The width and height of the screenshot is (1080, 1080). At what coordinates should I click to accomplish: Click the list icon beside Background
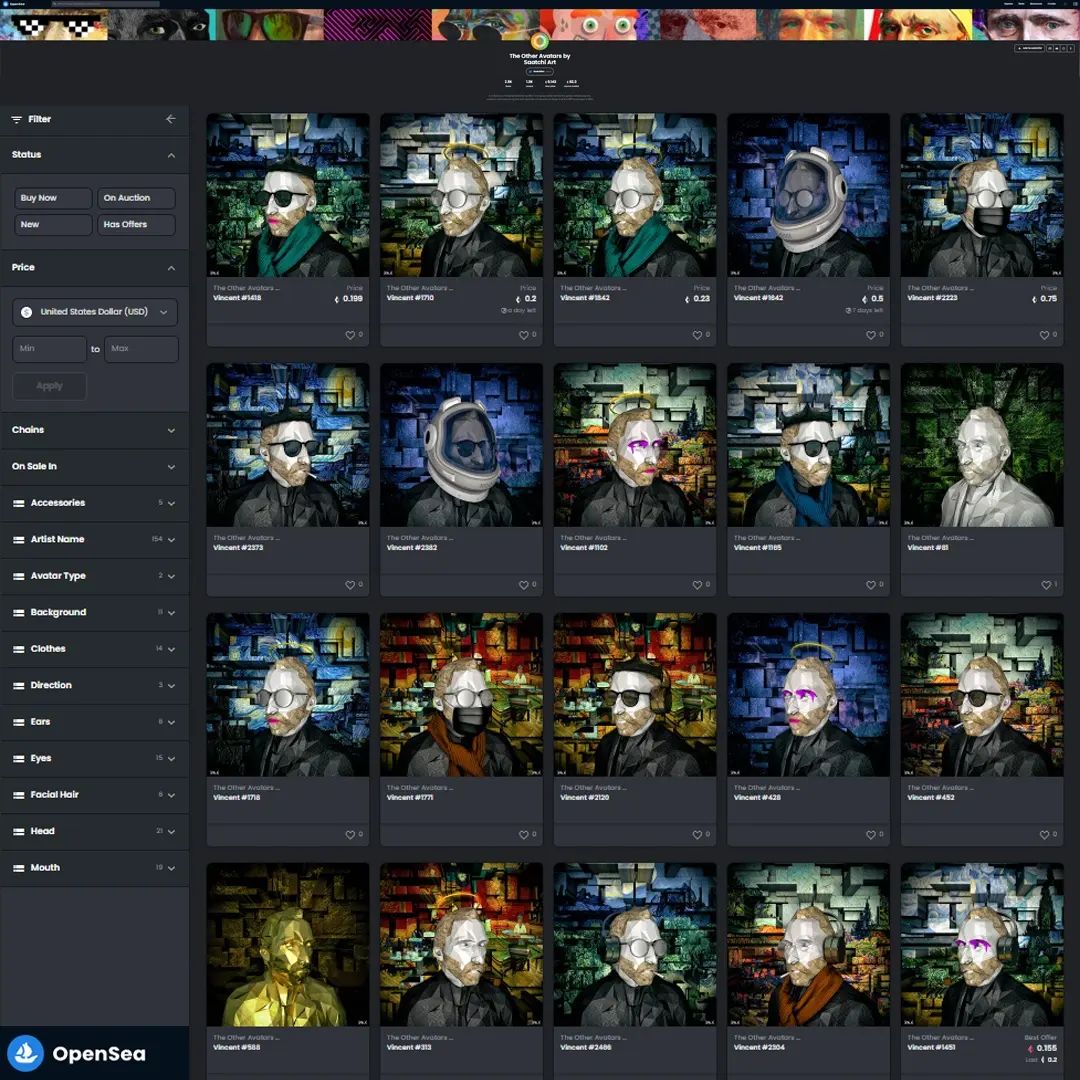tap(19, 613)
